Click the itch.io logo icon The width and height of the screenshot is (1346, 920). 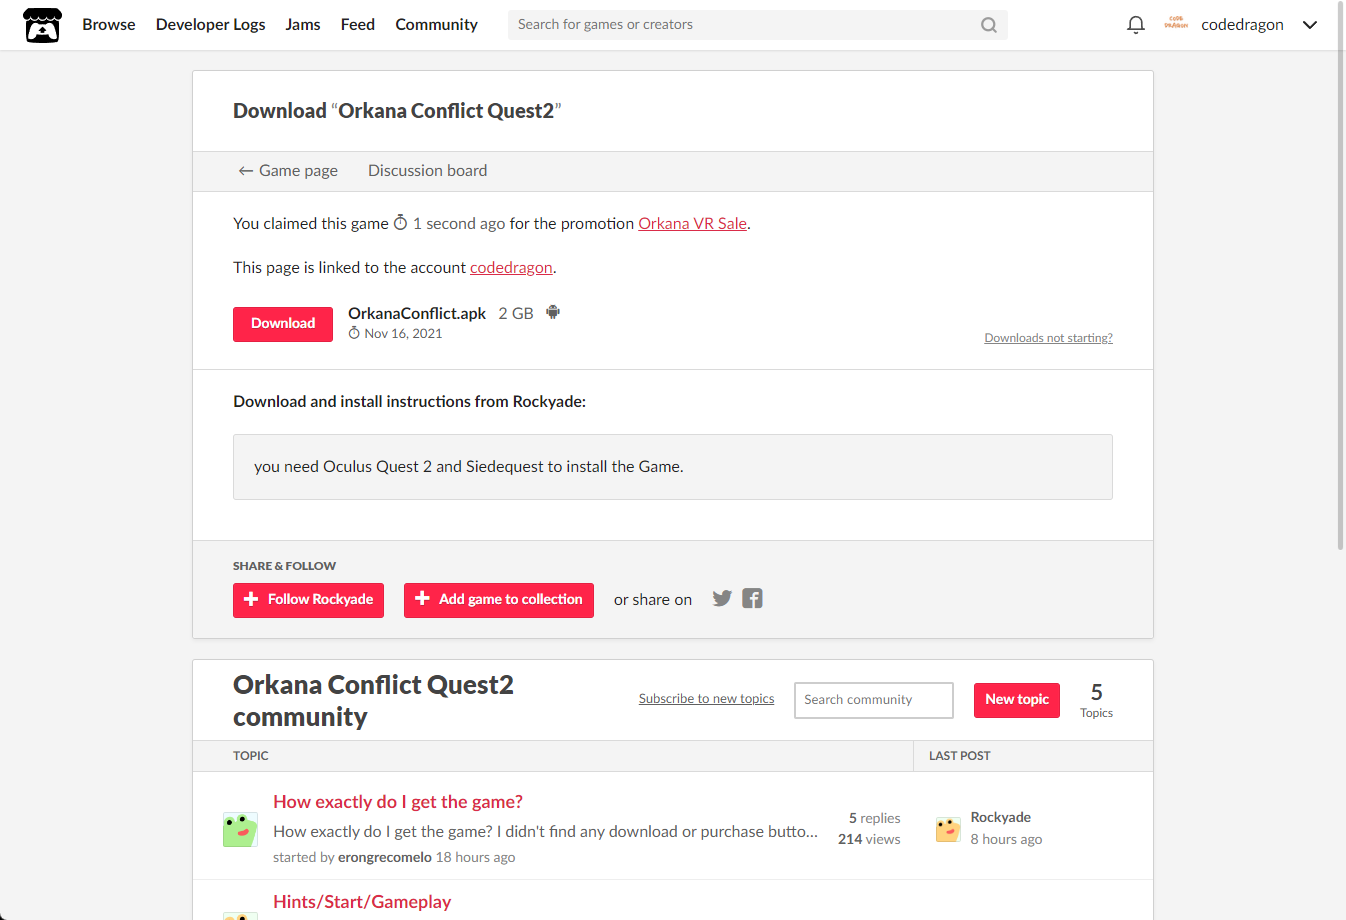(42, 25)
